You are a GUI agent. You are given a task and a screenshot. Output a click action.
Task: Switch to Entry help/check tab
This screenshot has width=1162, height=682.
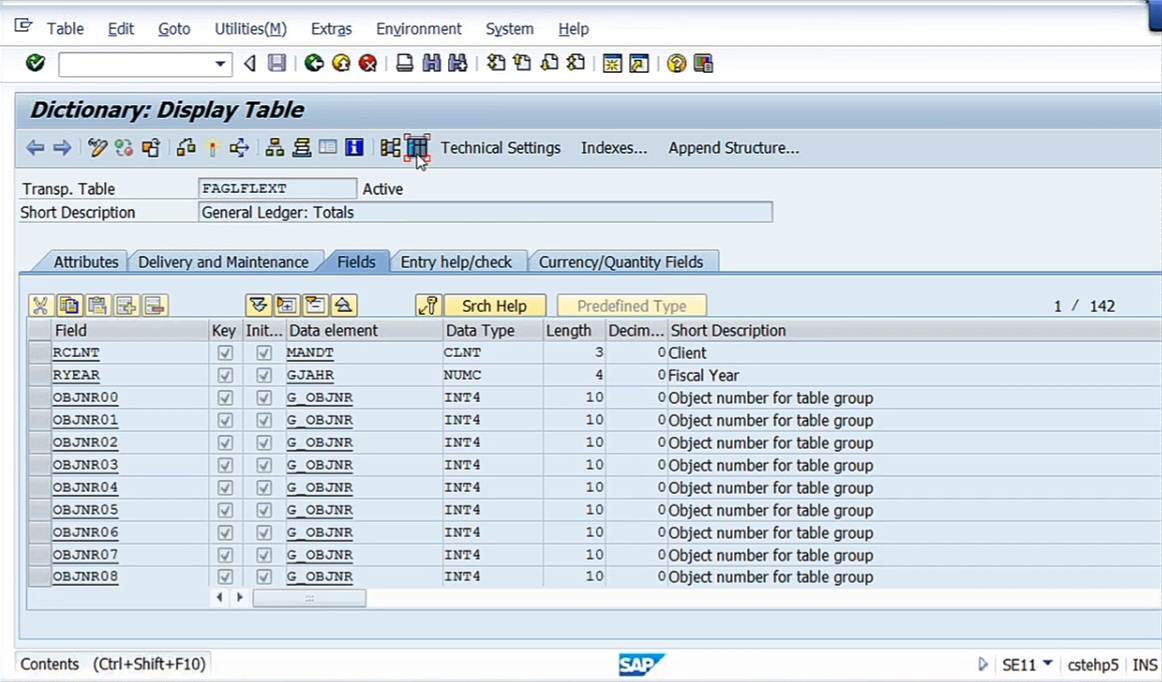(x=456, y=262)
